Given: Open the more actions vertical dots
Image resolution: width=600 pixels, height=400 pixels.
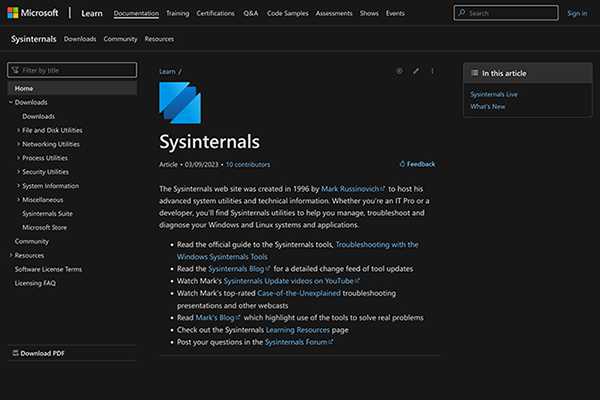Looking at the screenshot, I should click(432, 71).
